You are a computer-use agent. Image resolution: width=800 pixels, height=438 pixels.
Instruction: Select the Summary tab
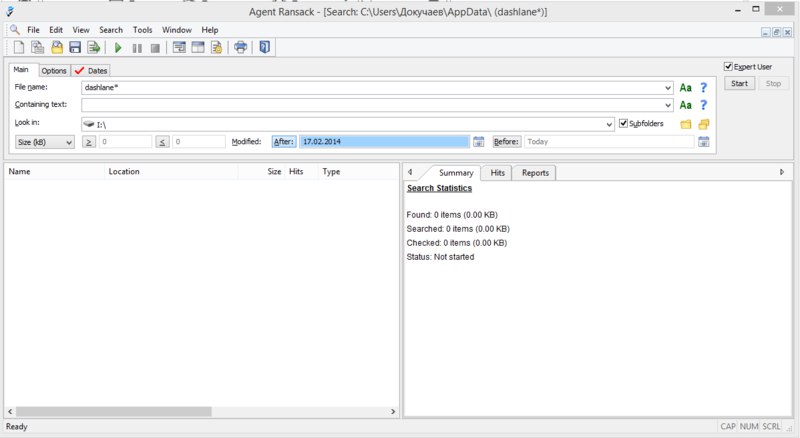[x=456, y=173]
